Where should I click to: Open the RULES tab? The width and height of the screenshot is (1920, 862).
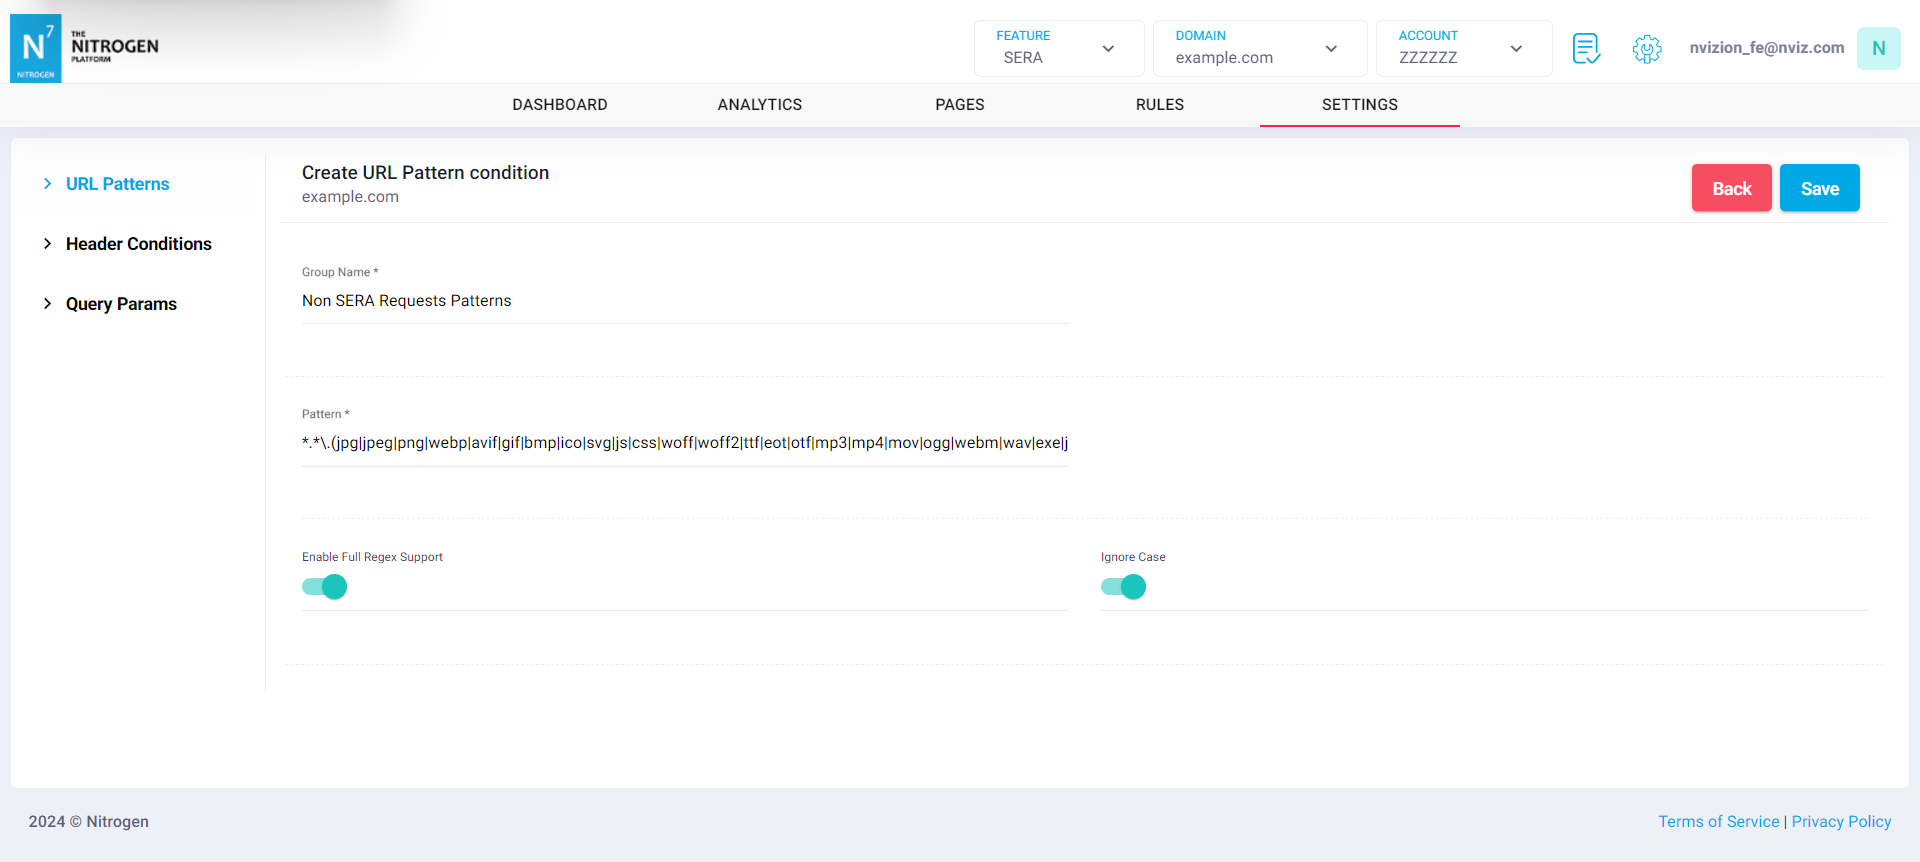coord(1160,105)
